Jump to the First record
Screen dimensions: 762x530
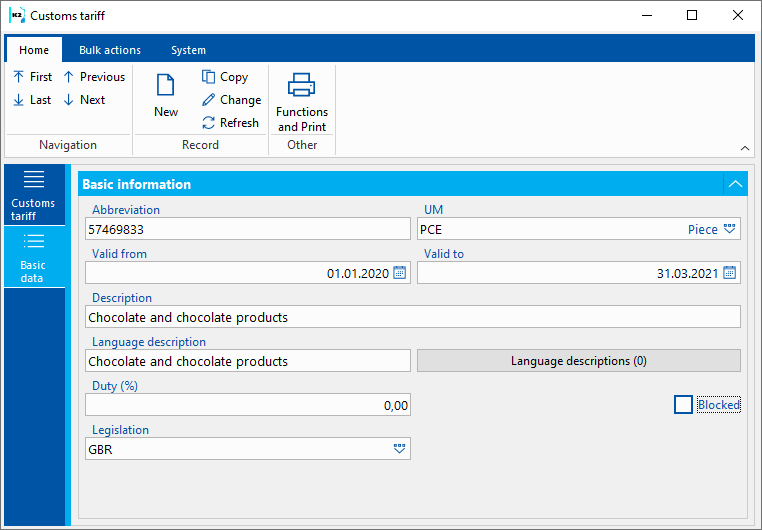(x=32, y=77)
